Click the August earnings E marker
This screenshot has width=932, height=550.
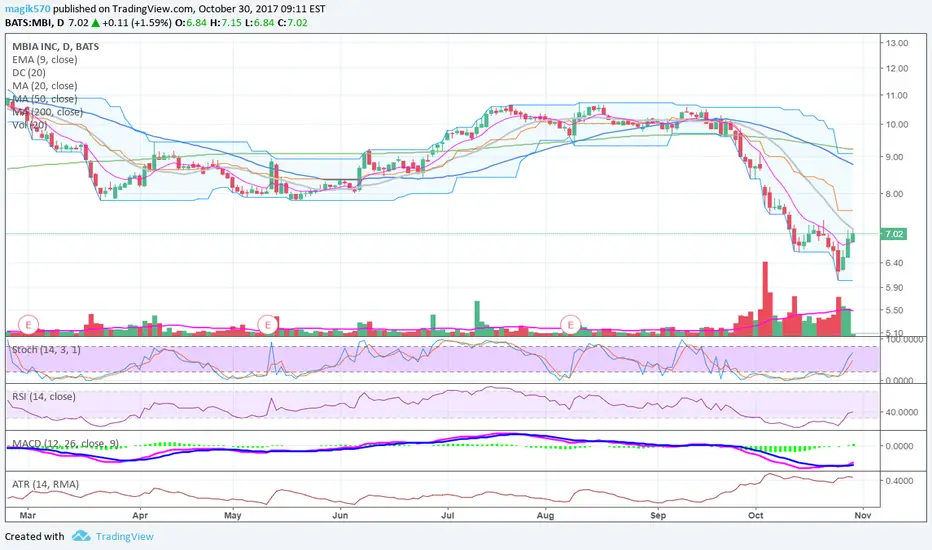(571, 325)
